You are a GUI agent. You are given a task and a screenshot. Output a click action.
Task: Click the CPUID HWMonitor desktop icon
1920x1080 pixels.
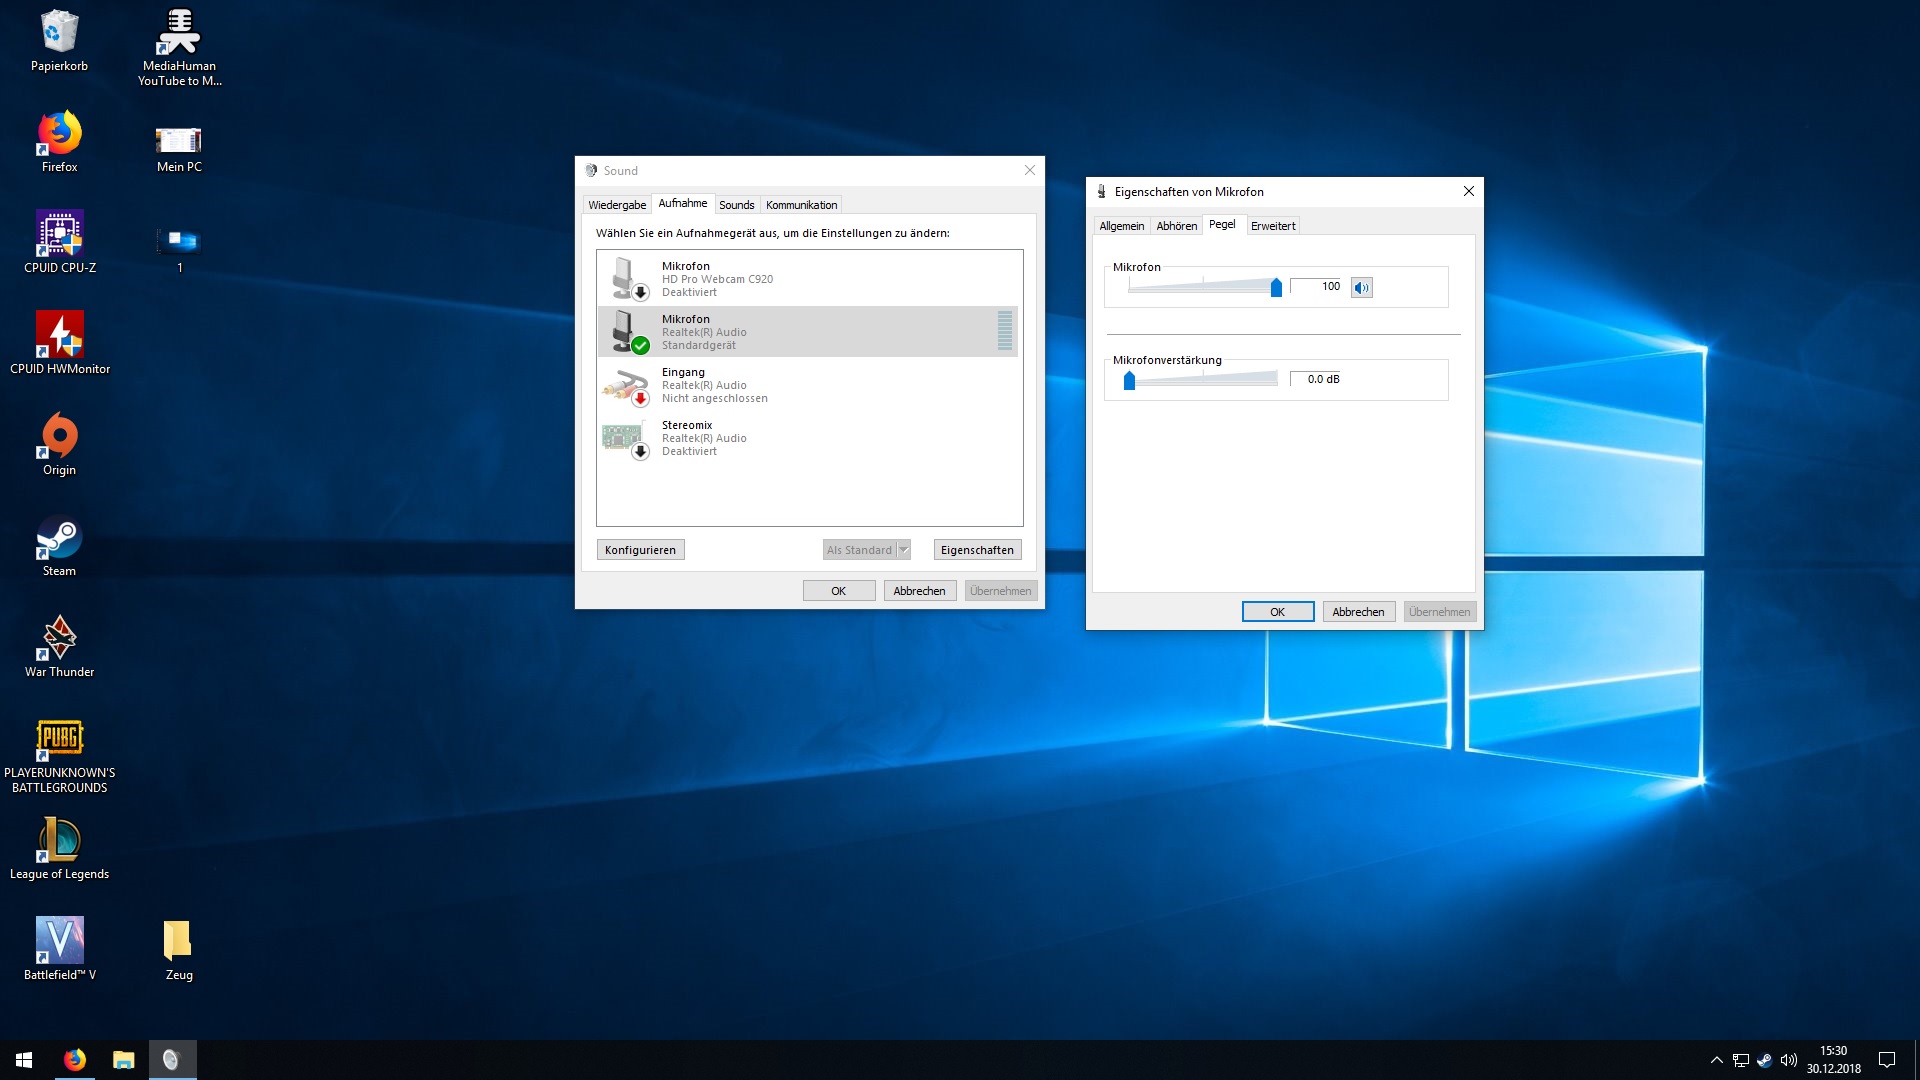pos(59,335)
